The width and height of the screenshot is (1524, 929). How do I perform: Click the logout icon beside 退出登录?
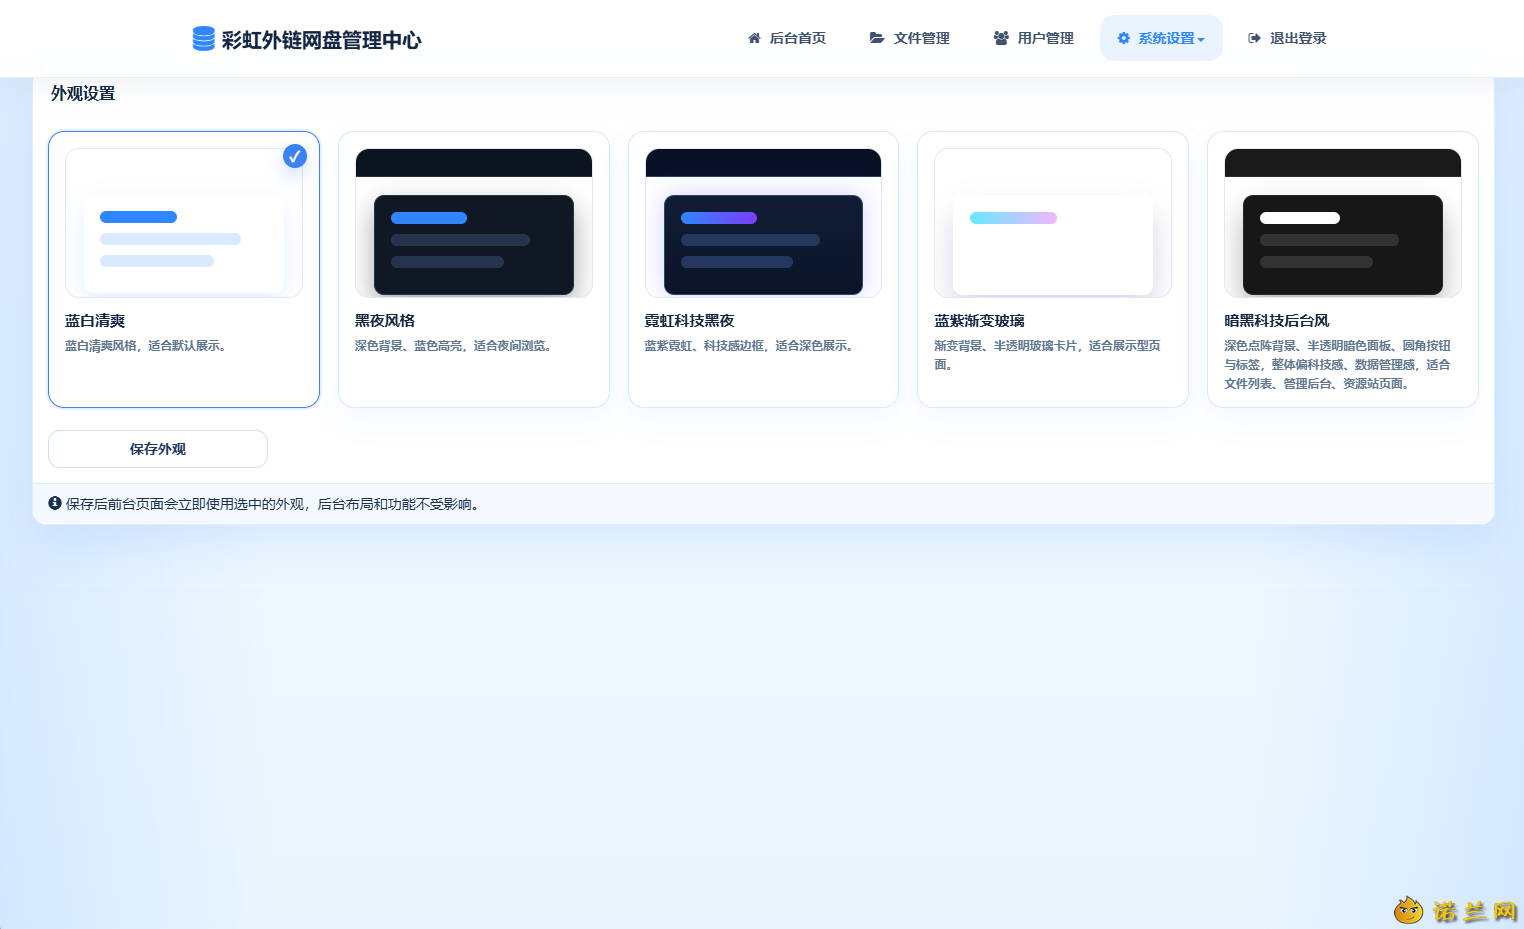pos(1254,38)
